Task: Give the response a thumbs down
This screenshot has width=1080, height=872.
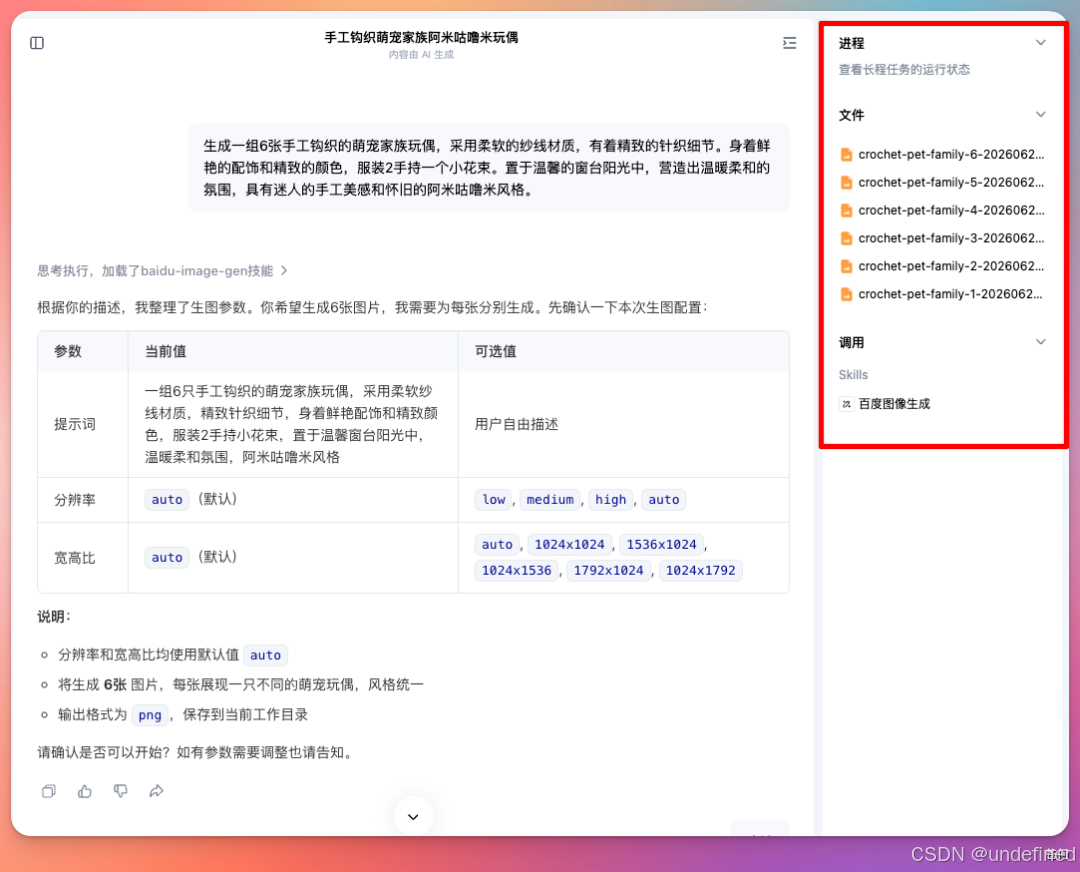Action: pyautogui.click(x=121, y=791)
